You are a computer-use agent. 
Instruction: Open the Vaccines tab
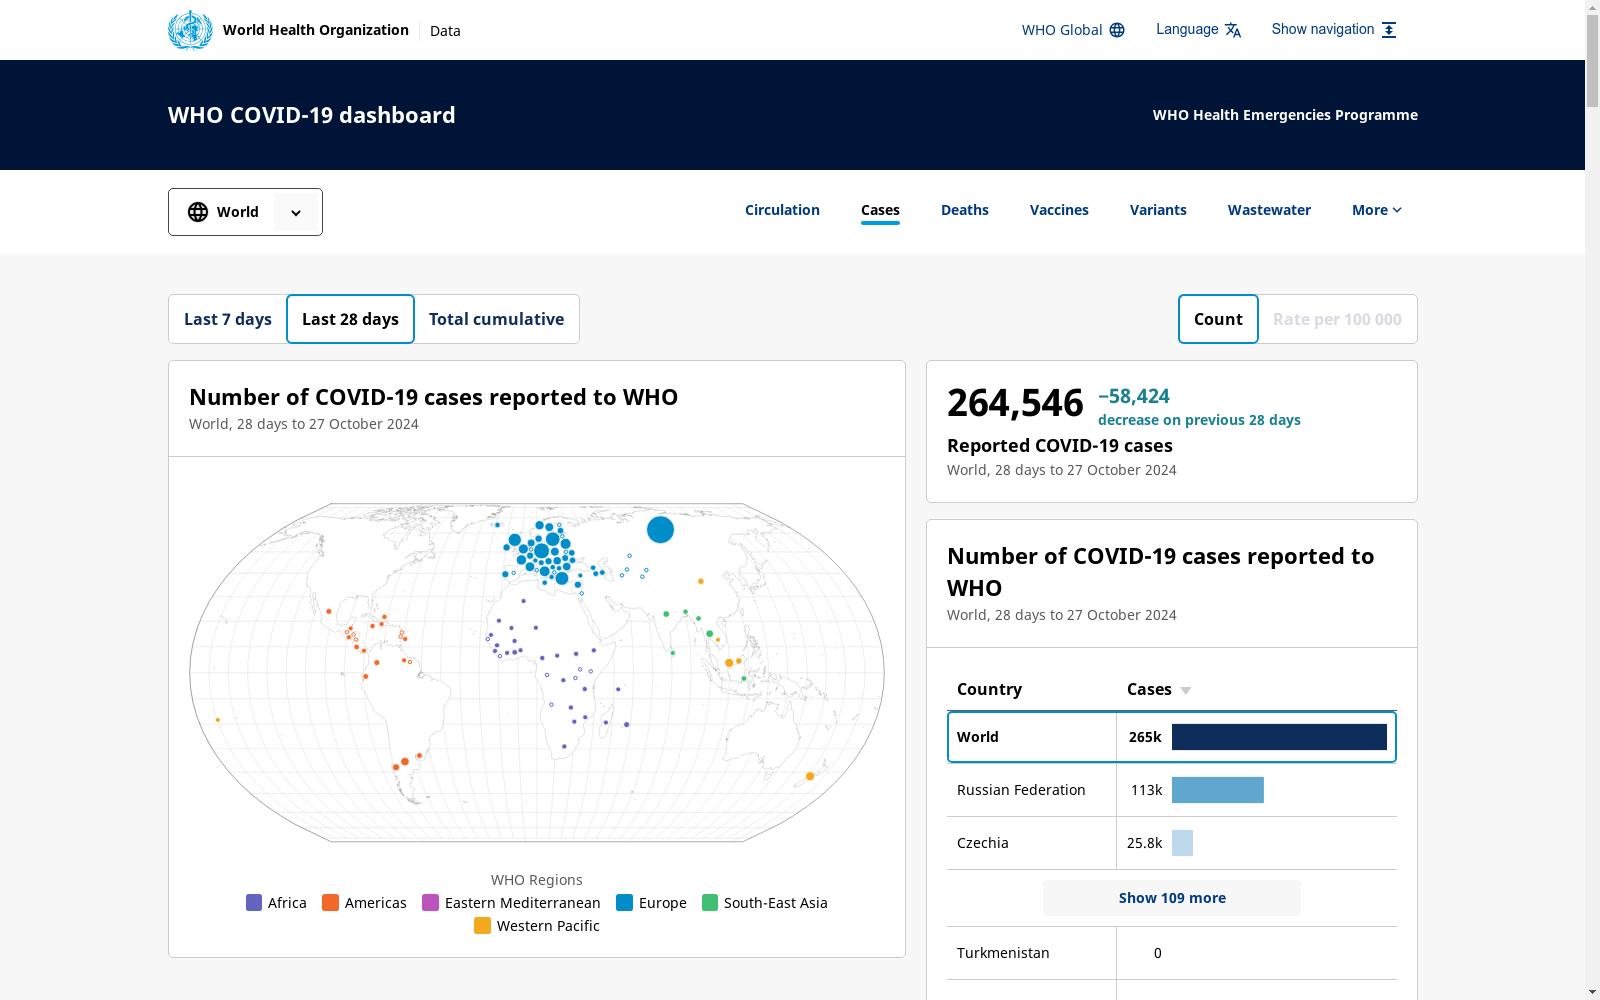1059,210
